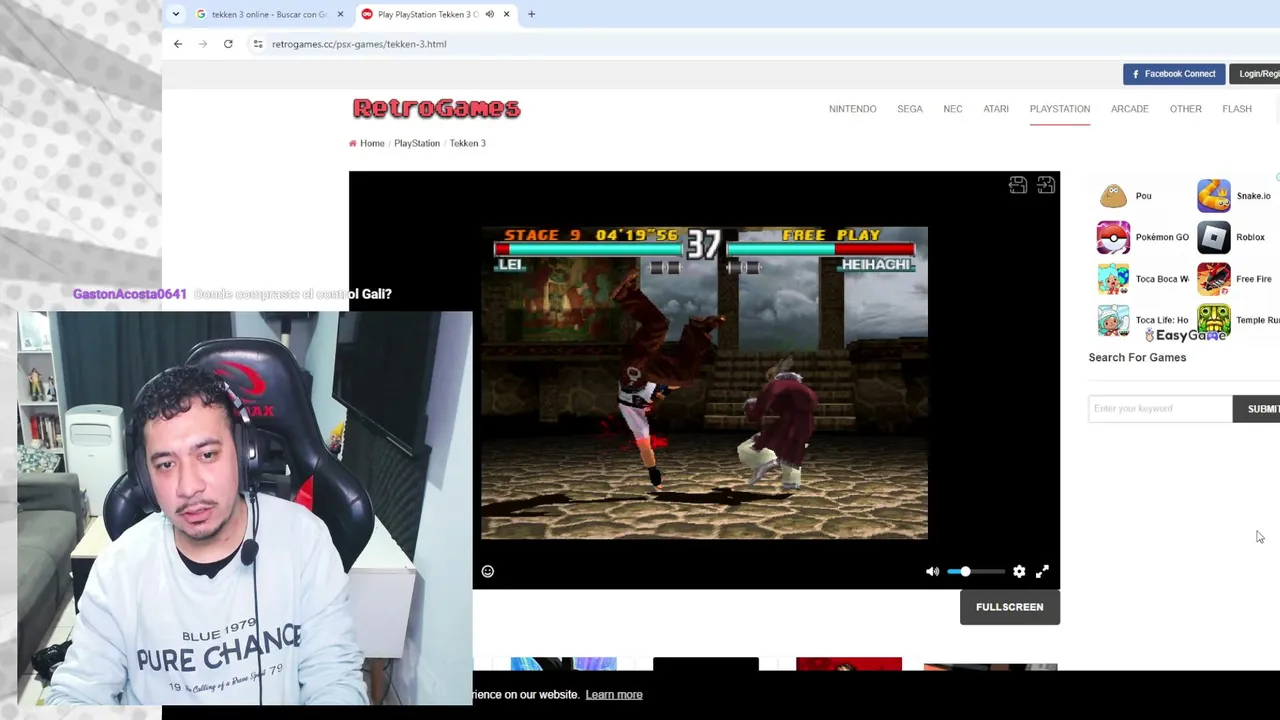The height and width of the screenshot is (720, 1280).
Task: Click the save state icon in emulator
Action: pyautogui.click(x=1018, y=185)
